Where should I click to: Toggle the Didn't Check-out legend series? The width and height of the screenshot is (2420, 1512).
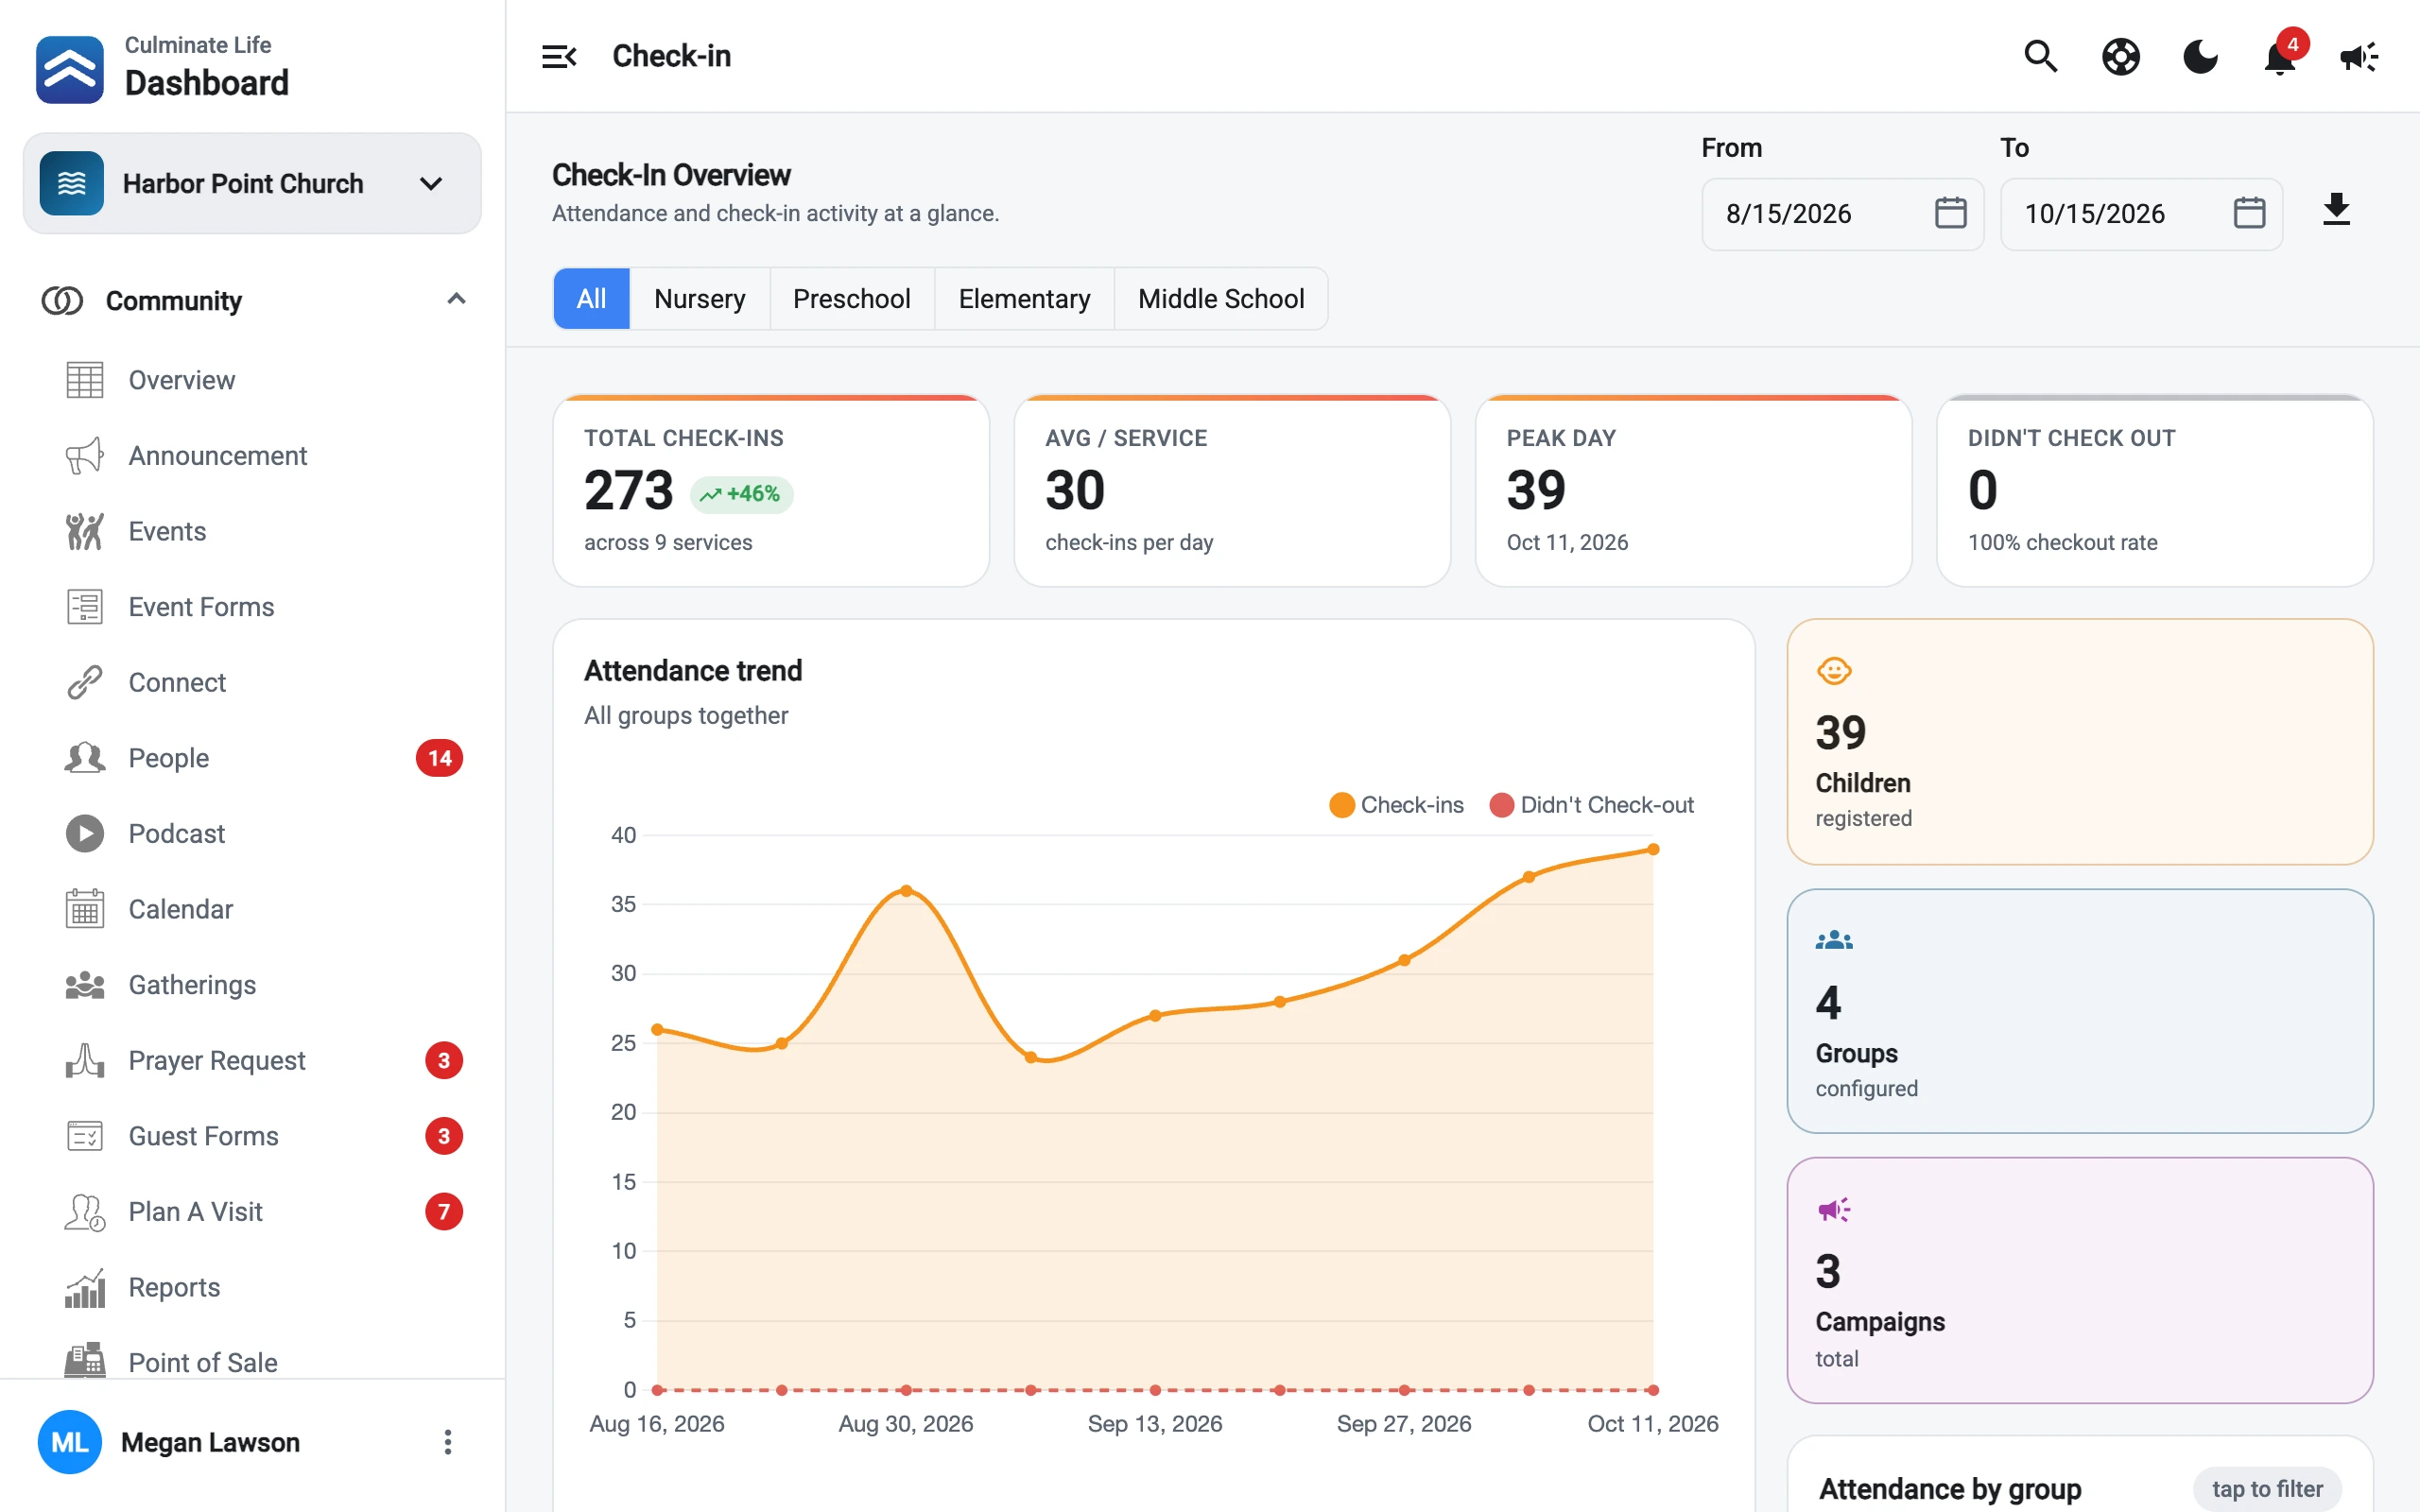point(1591,805)
